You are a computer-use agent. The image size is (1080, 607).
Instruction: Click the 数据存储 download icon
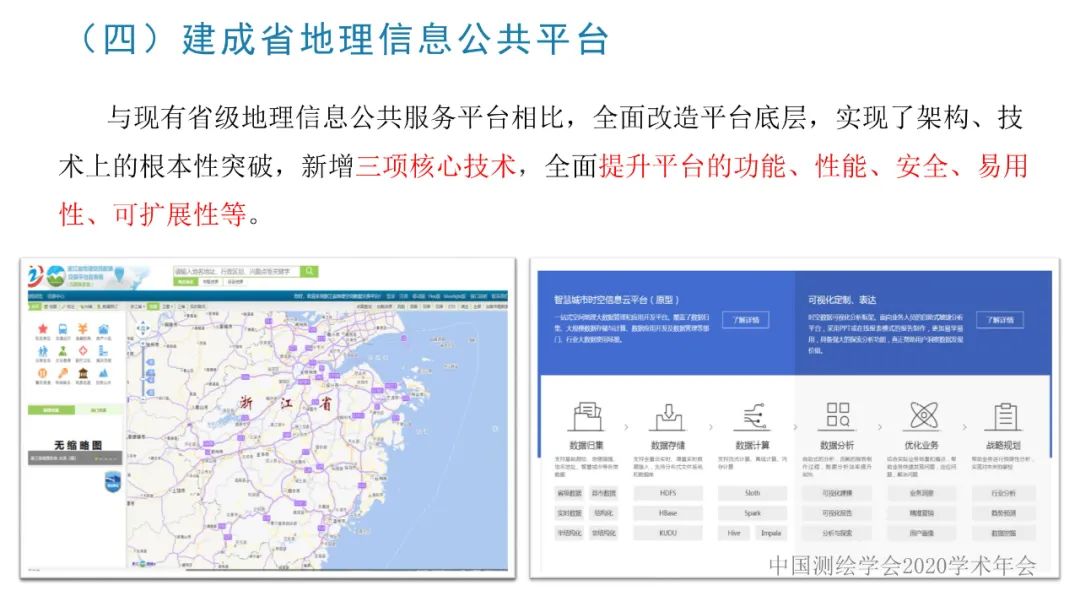click(x=668, y=415)
